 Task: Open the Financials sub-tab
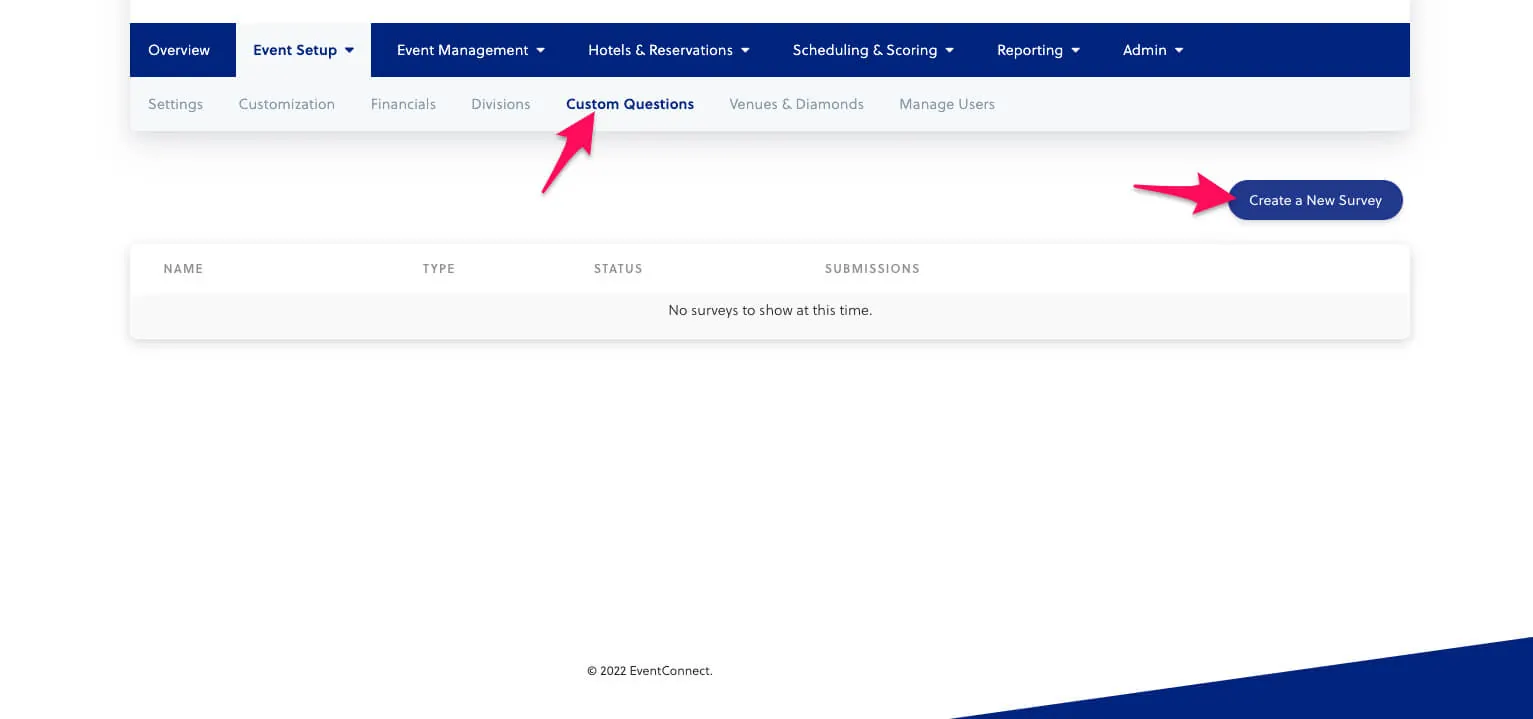pos(403,104)
